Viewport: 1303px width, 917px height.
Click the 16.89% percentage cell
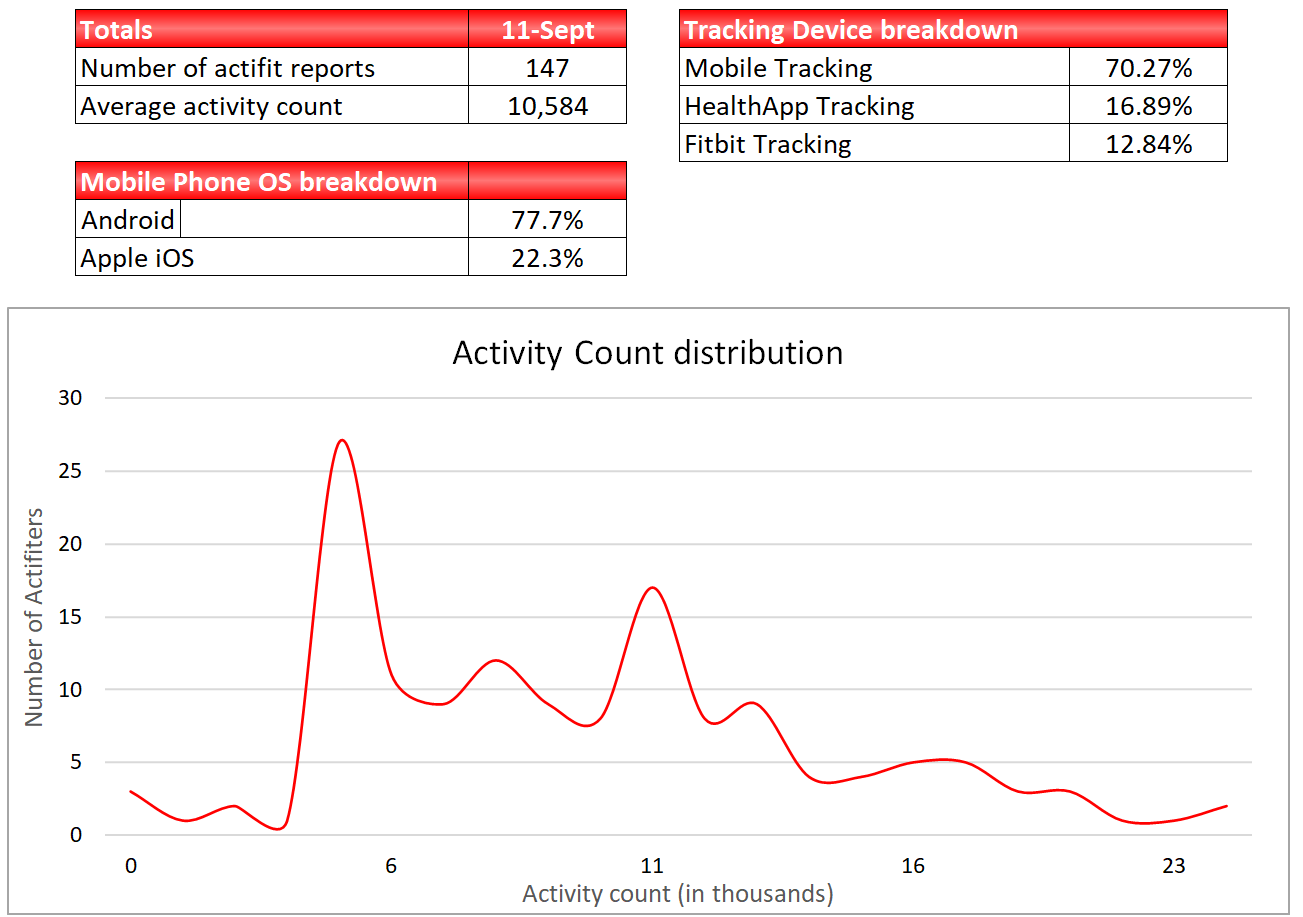(x=1148, y=106)
